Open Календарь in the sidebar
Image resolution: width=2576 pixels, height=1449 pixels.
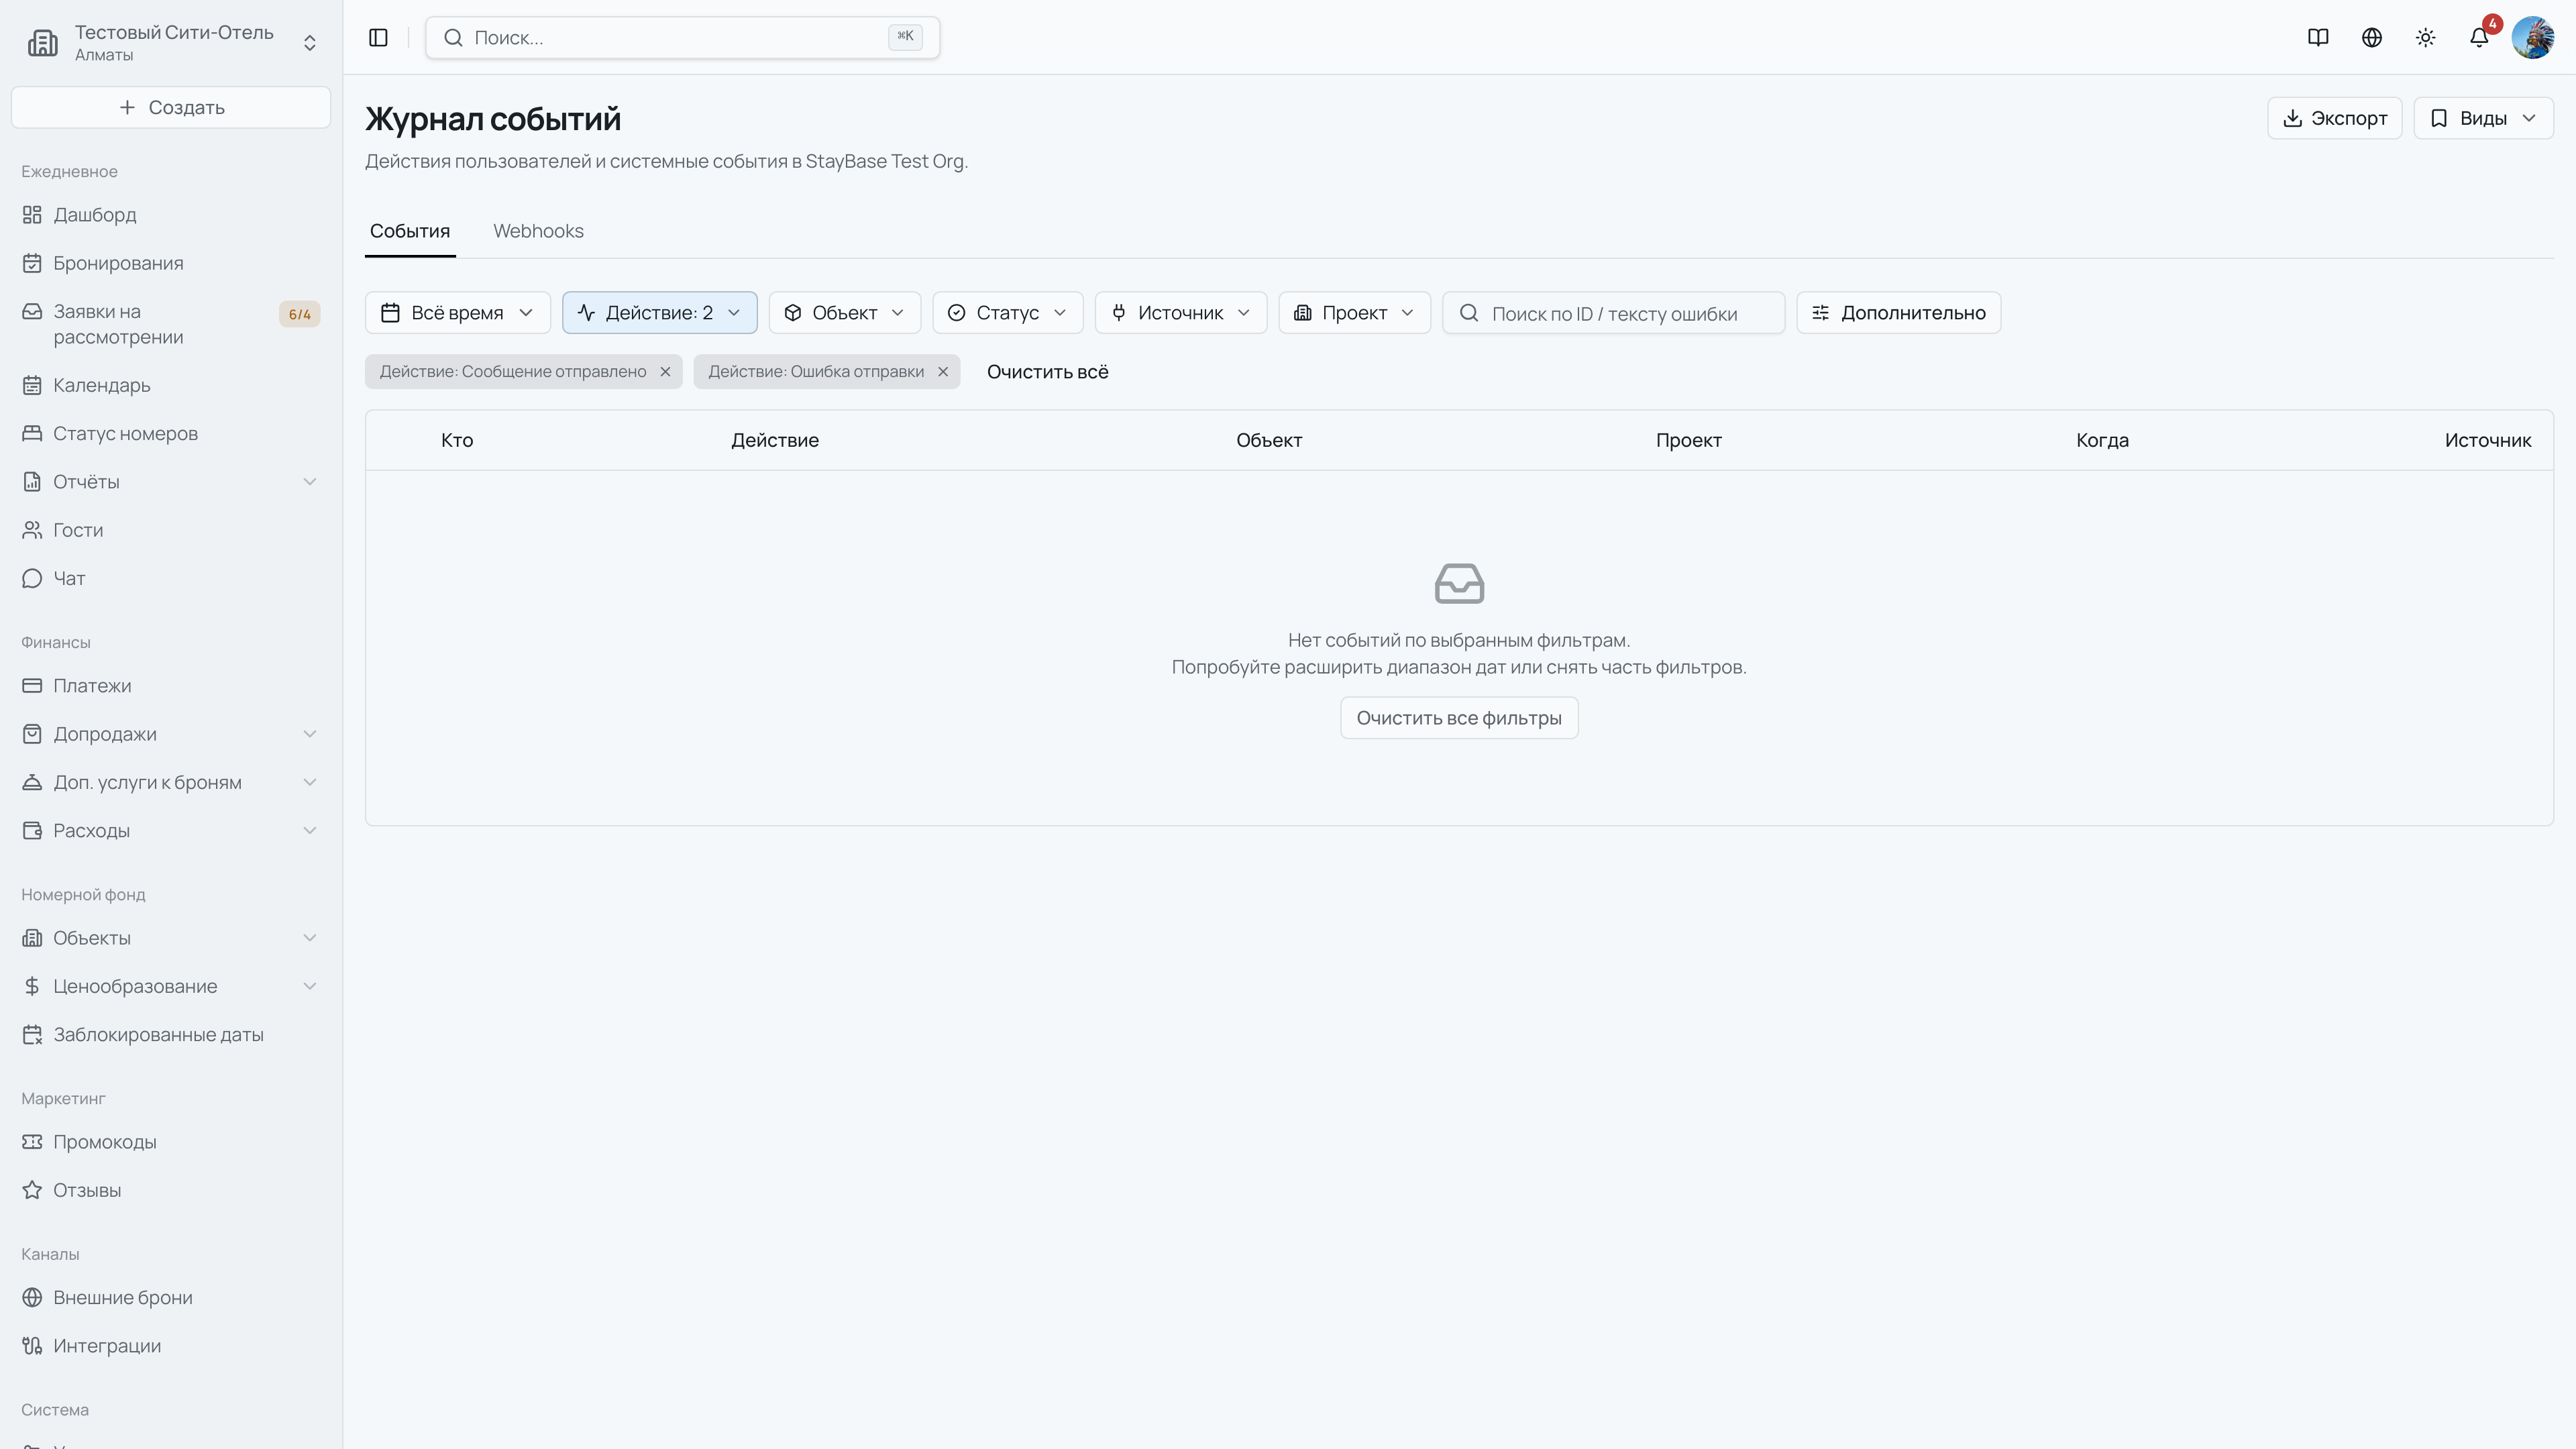(171, 385)
